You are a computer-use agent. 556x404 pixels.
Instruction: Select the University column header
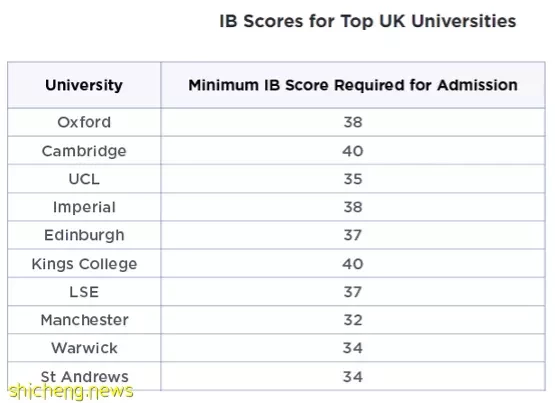tap(84, 85)
